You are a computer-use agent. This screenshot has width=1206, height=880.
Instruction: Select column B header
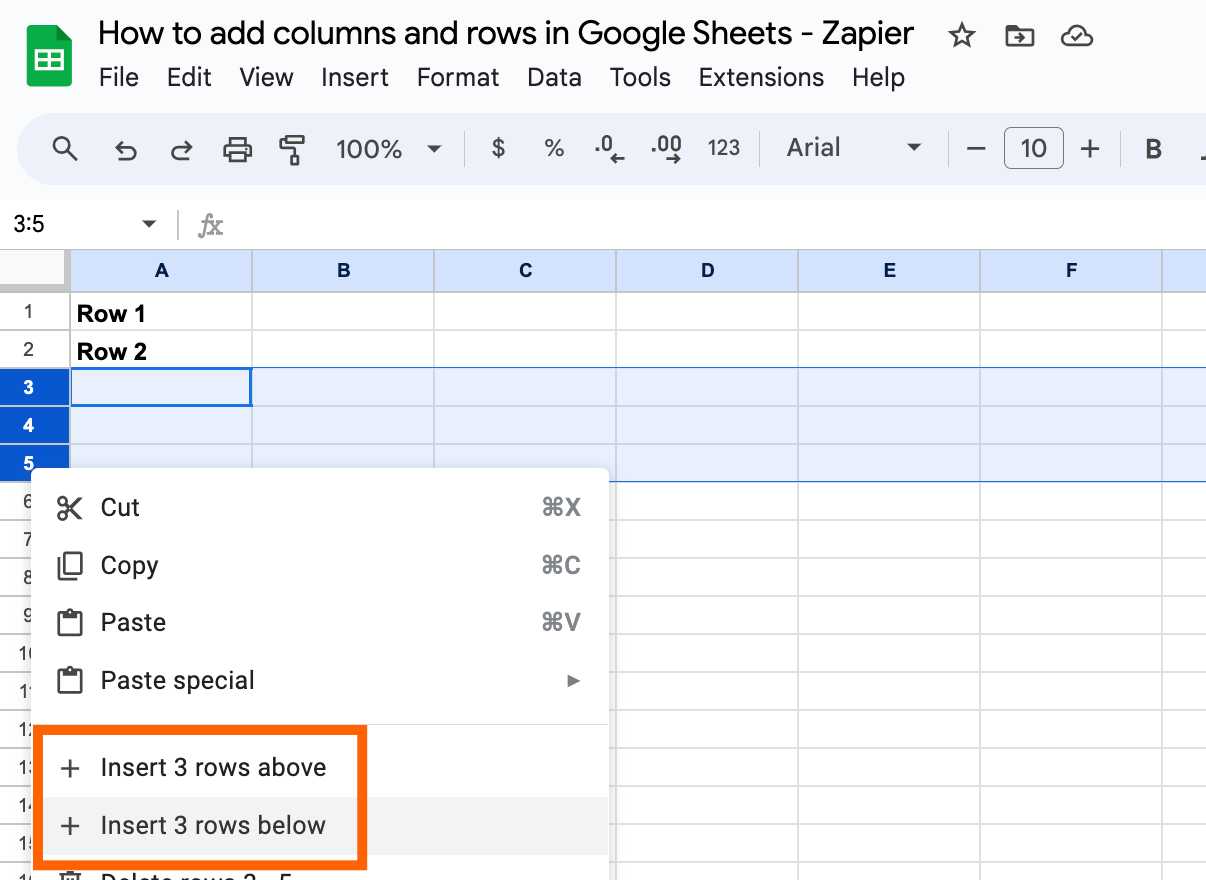point(343,271)
